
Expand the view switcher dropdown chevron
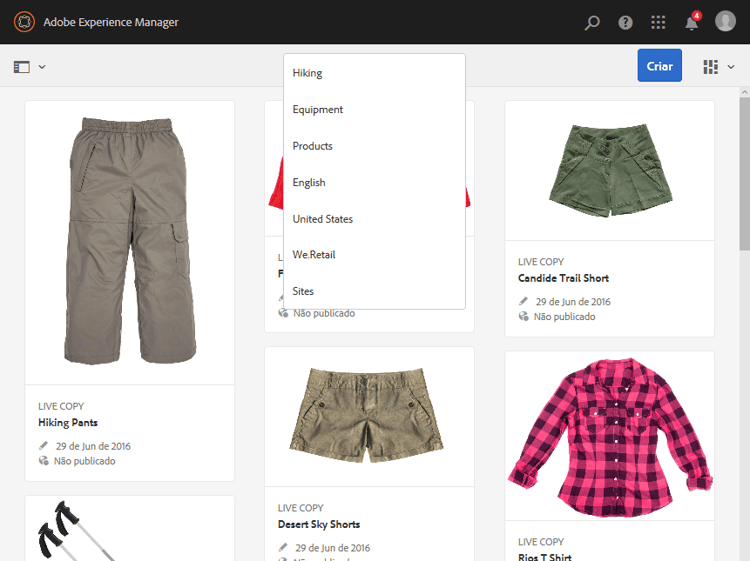point(731,67)
